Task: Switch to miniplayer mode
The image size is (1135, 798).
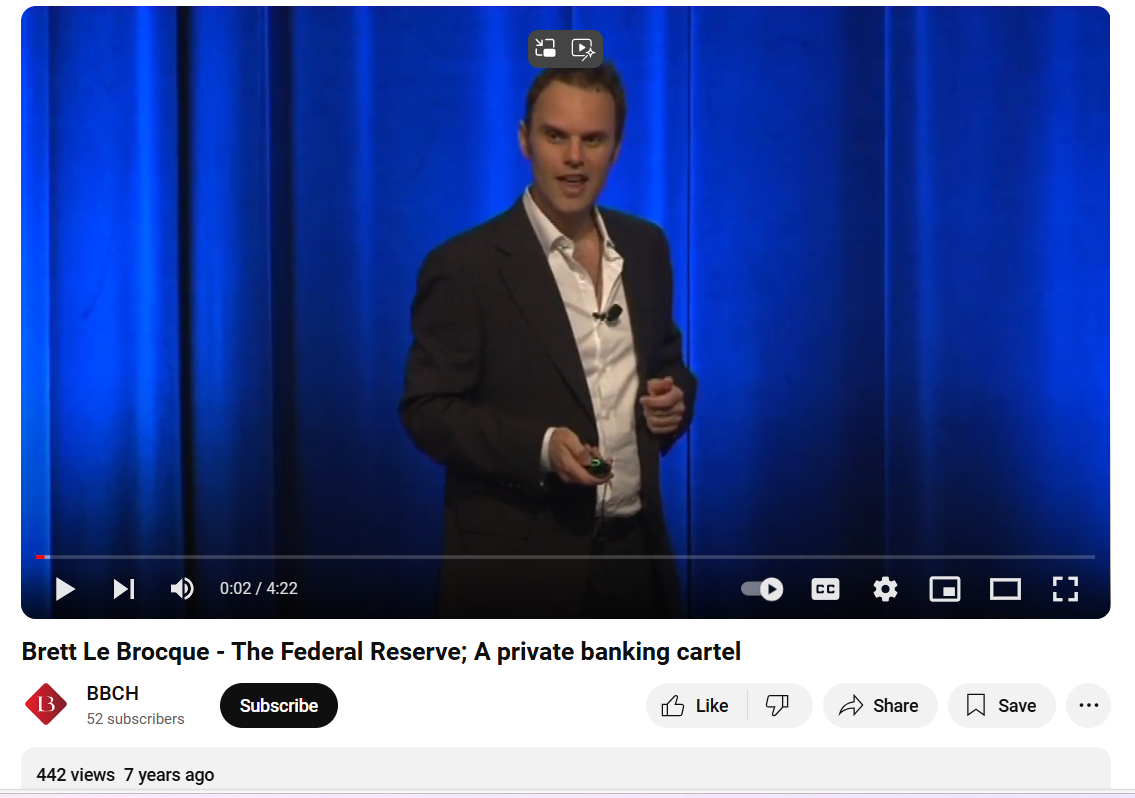Action: (945, 589)
